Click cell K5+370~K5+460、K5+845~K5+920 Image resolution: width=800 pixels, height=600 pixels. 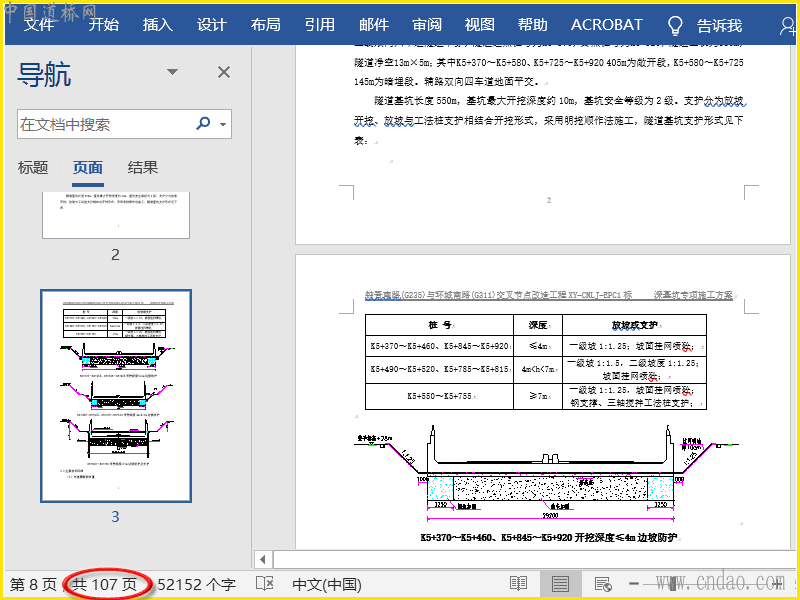pos(440,345)
